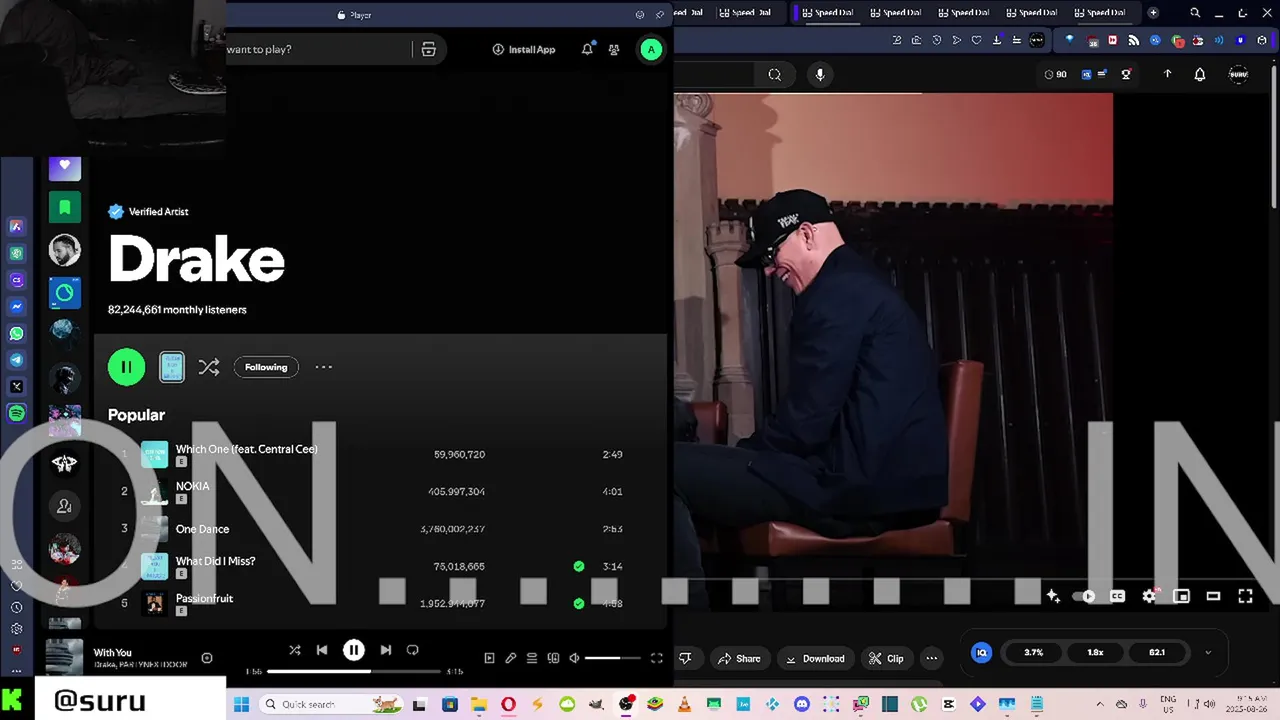Expand the IQ stats panel chevron
The image size is (1280, 720).
[1208, 652]
